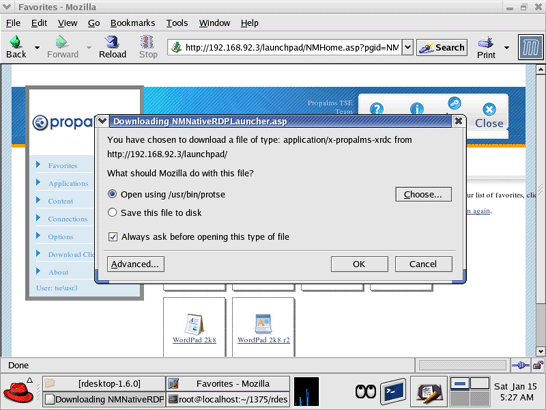This screenshot has height=410, width=546.
Task: Click the Red Hat main menu icon
Action: 19,392
